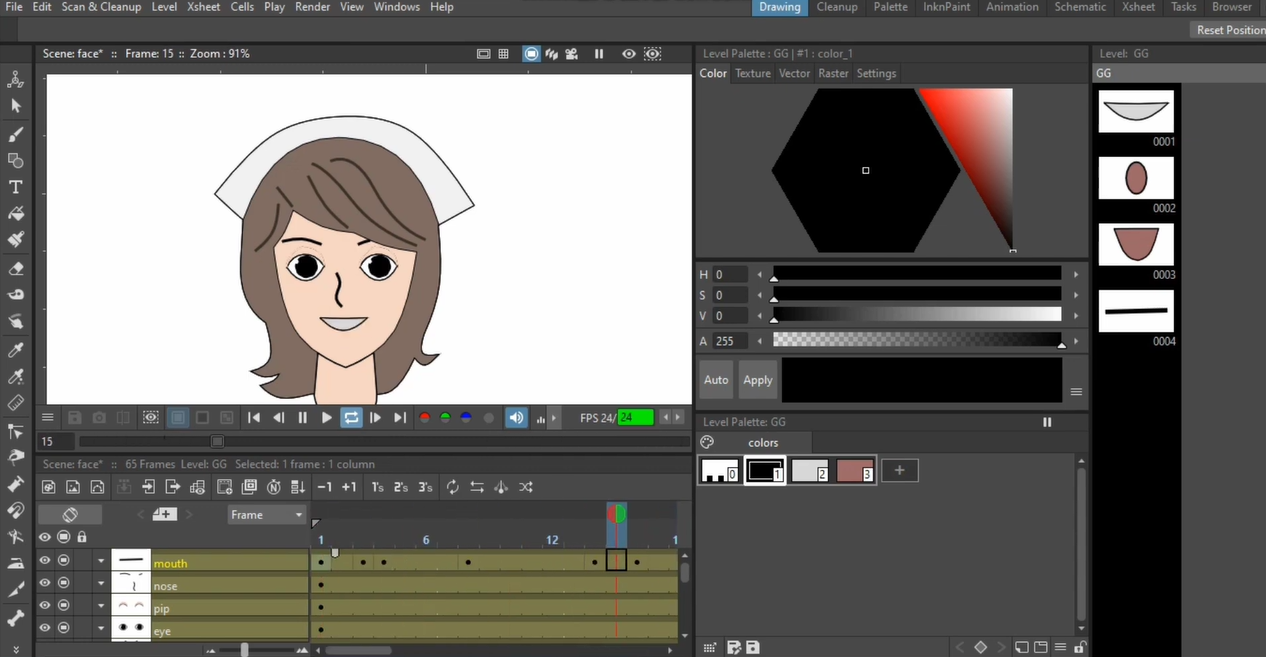Hide the mouth layer visibility

pos(44,560)
